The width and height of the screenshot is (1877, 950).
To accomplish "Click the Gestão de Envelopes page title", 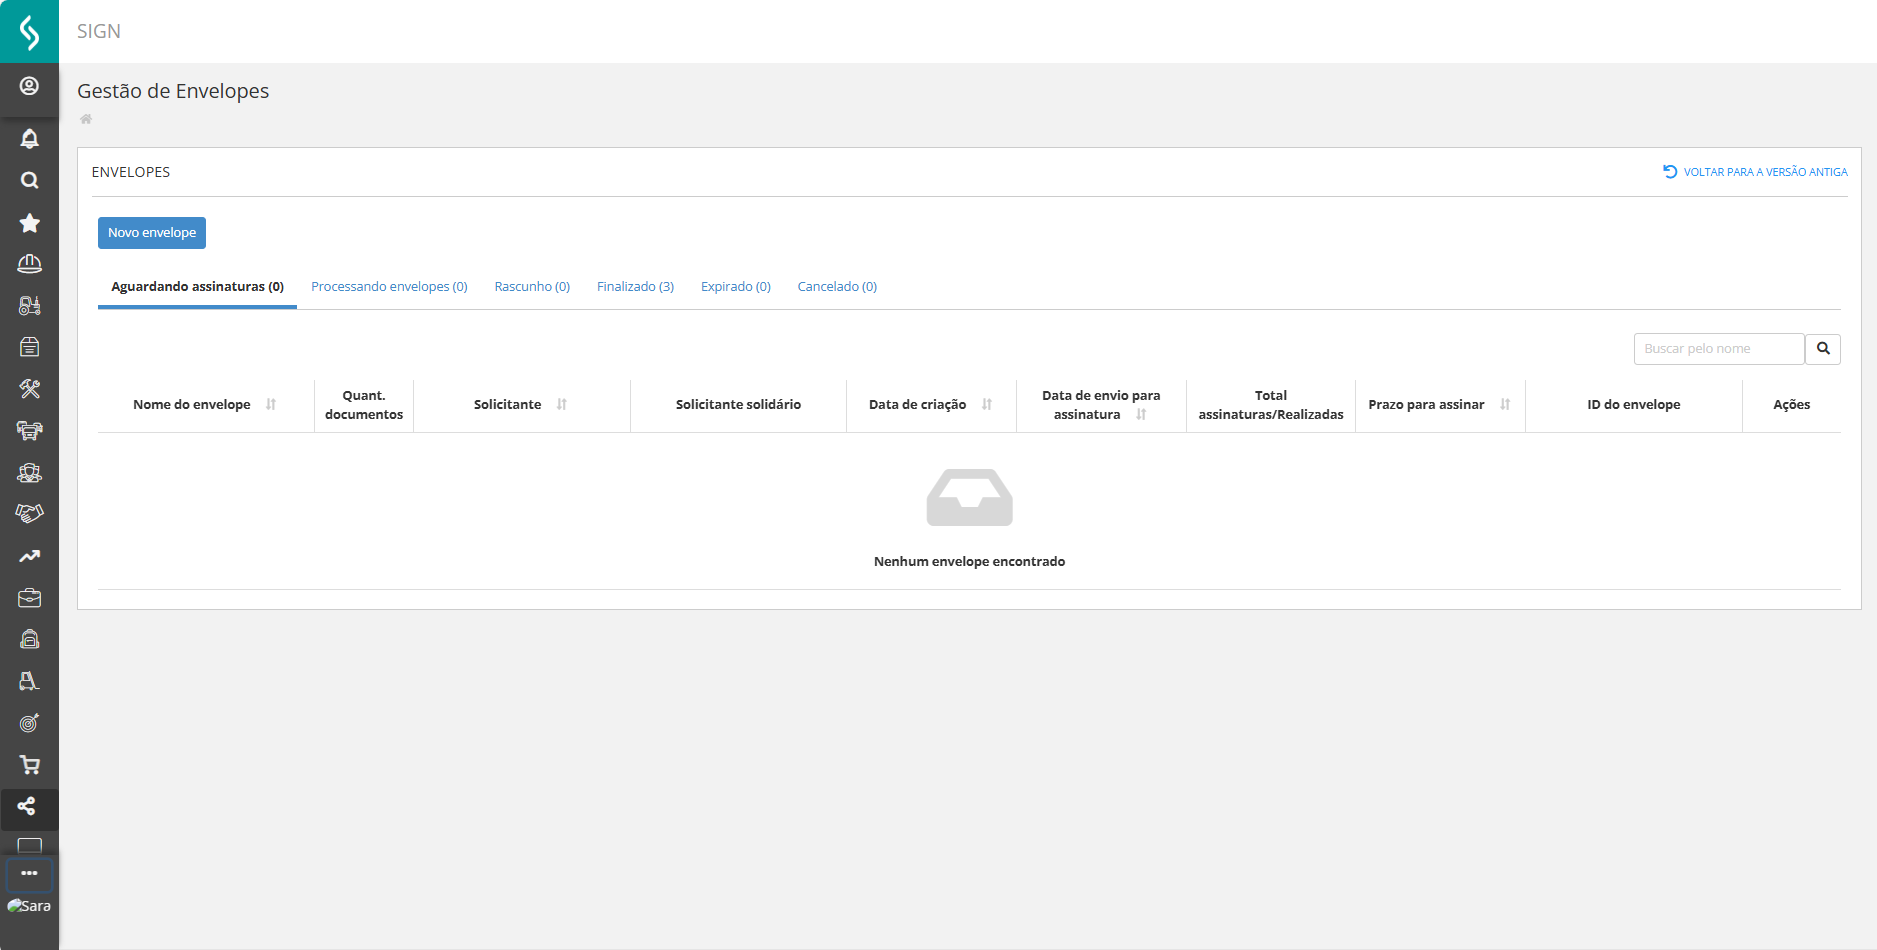I will (173, 91).
